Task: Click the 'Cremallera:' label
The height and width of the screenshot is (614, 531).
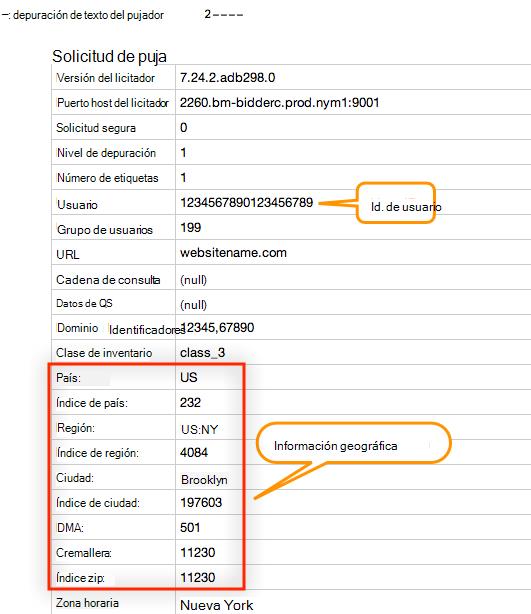Action: click(84, 553)
